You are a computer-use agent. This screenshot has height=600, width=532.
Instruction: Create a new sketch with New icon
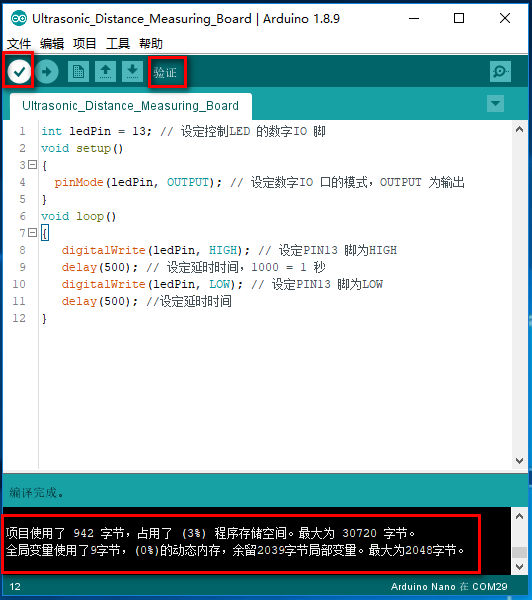point(78,72)
